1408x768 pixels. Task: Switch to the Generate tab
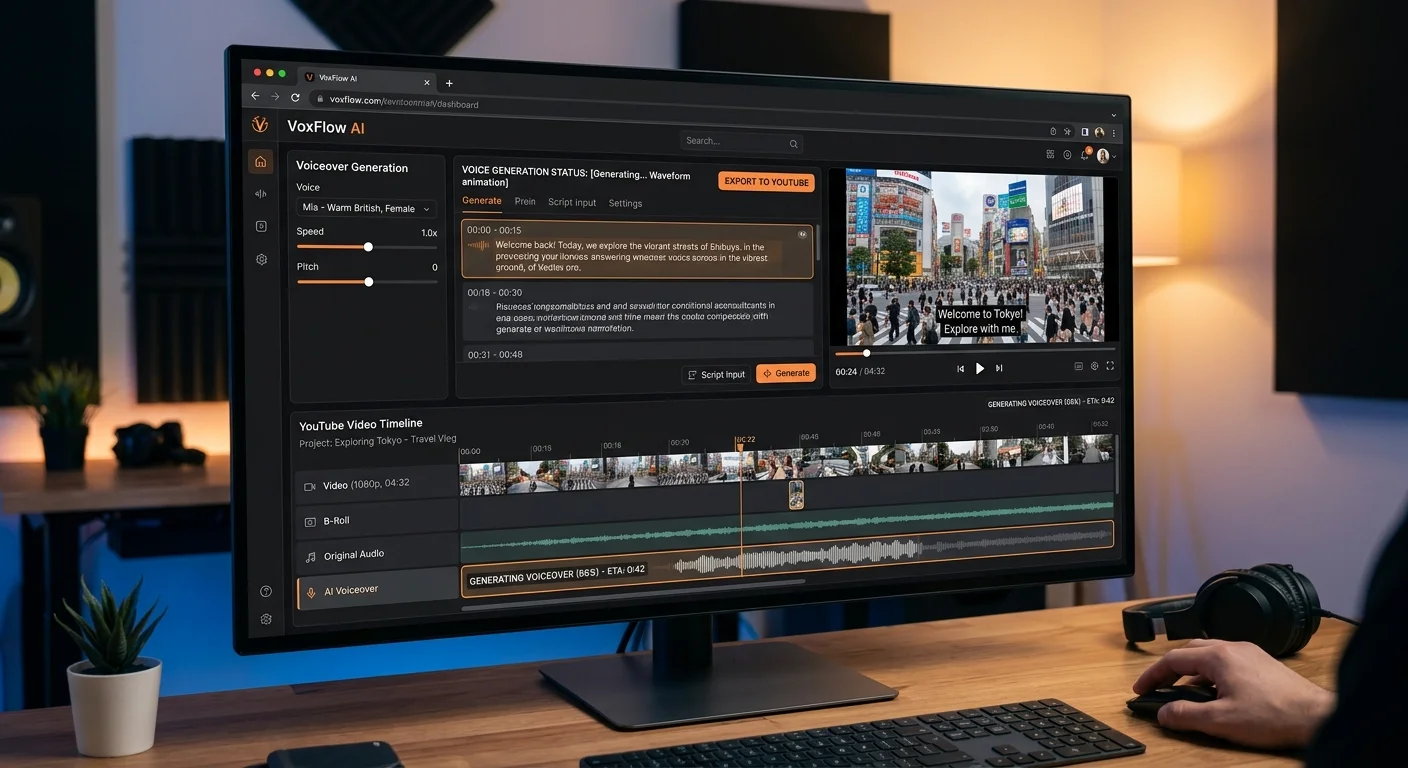pyautogui.click(x=482, y=201)
